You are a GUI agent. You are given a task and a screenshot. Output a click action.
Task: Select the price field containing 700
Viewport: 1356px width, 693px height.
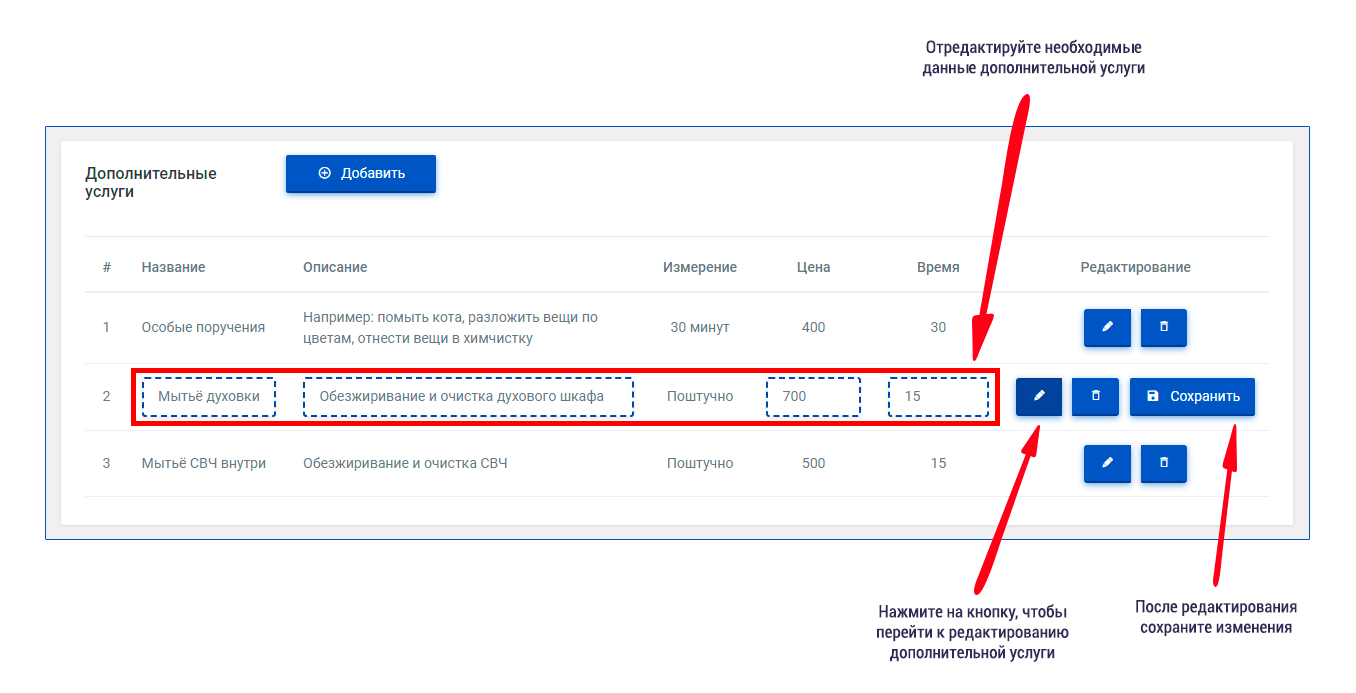pos(813,396)
